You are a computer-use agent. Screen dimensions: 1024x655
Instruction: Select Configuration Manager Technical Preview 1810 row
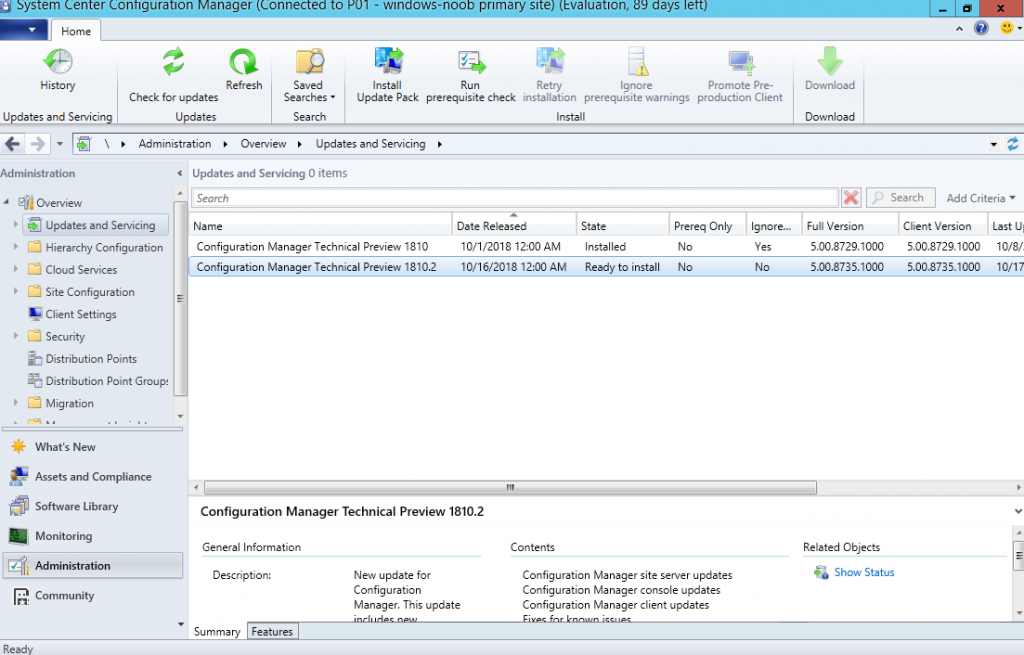coord(606,246)
